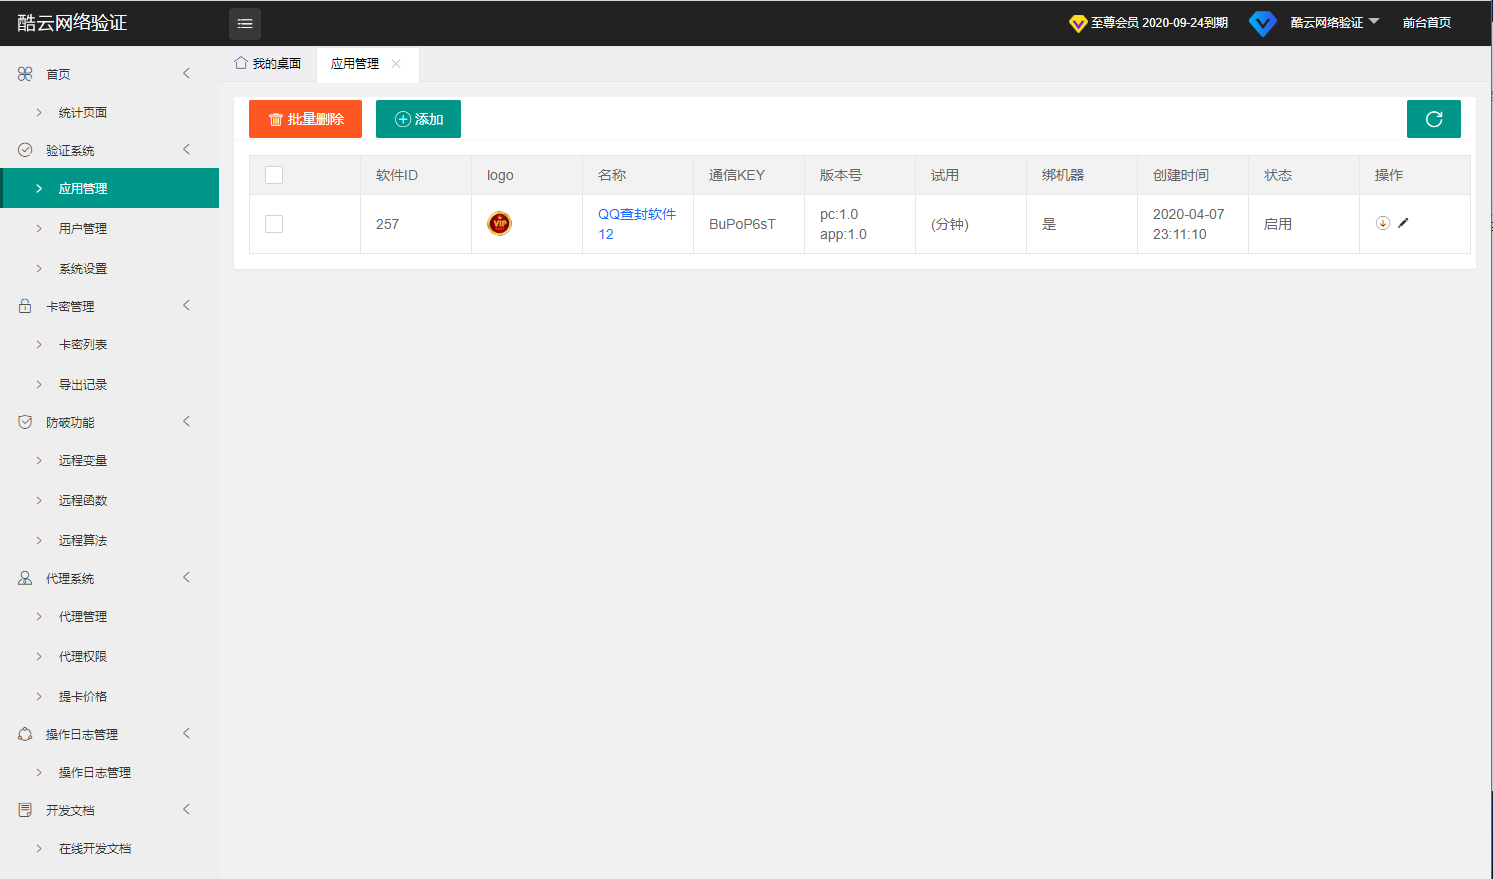Image resolution: width=1493 pixels, height=879 pixels.
Task: Check the checkbox for software ID 257
Action: pos(274,224)
